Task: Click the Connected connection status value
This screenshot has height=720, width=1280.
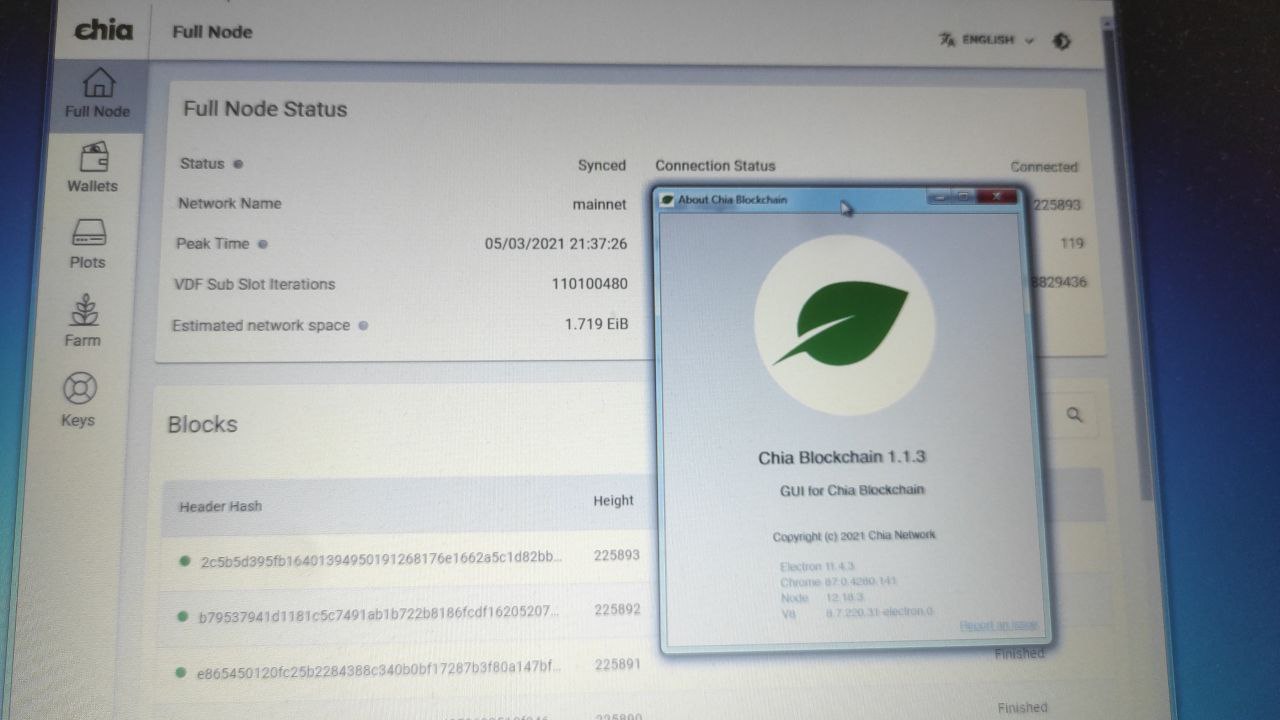Action: pyautogui.click(x=1044, y=167)
